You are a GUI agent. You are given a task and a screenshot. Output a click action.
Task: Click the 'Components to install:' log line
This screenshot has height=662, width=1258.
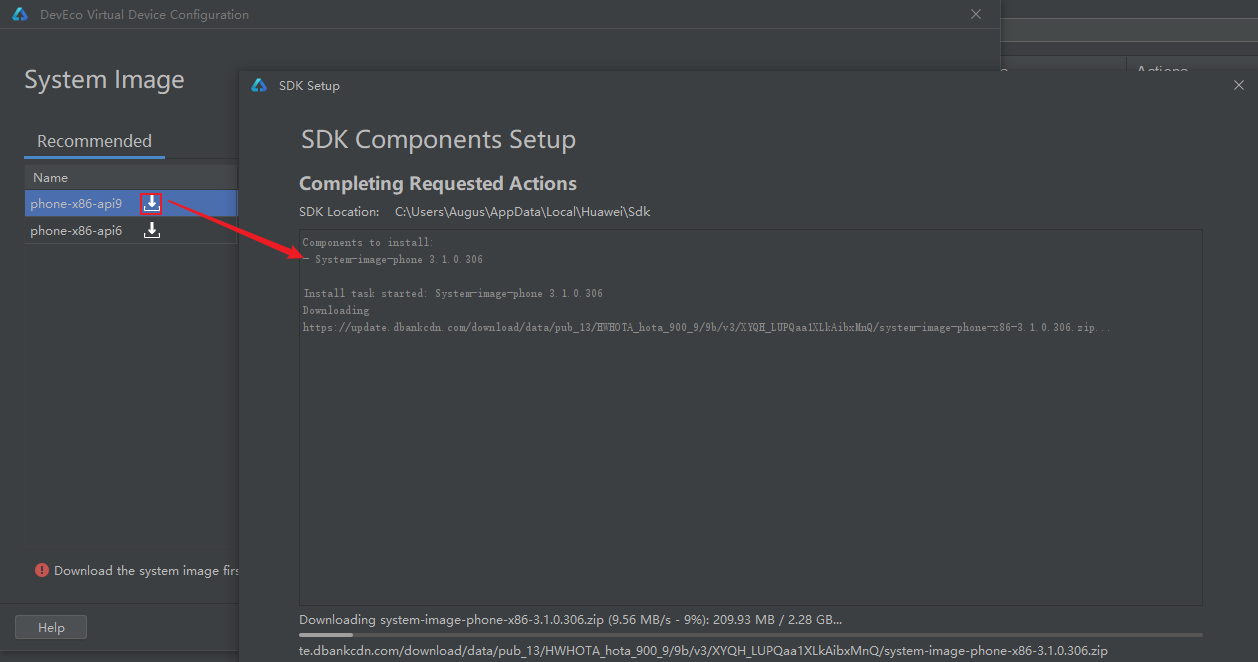368,242
